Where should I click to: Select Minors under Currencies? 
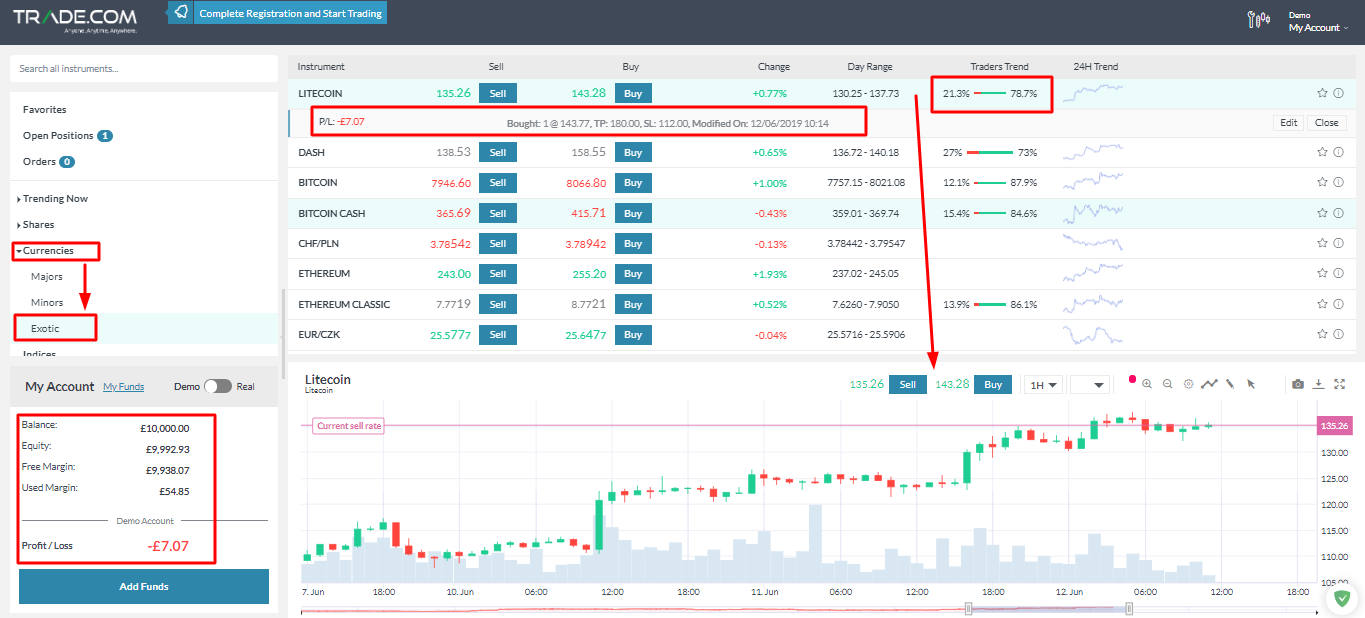pos(47,302)
